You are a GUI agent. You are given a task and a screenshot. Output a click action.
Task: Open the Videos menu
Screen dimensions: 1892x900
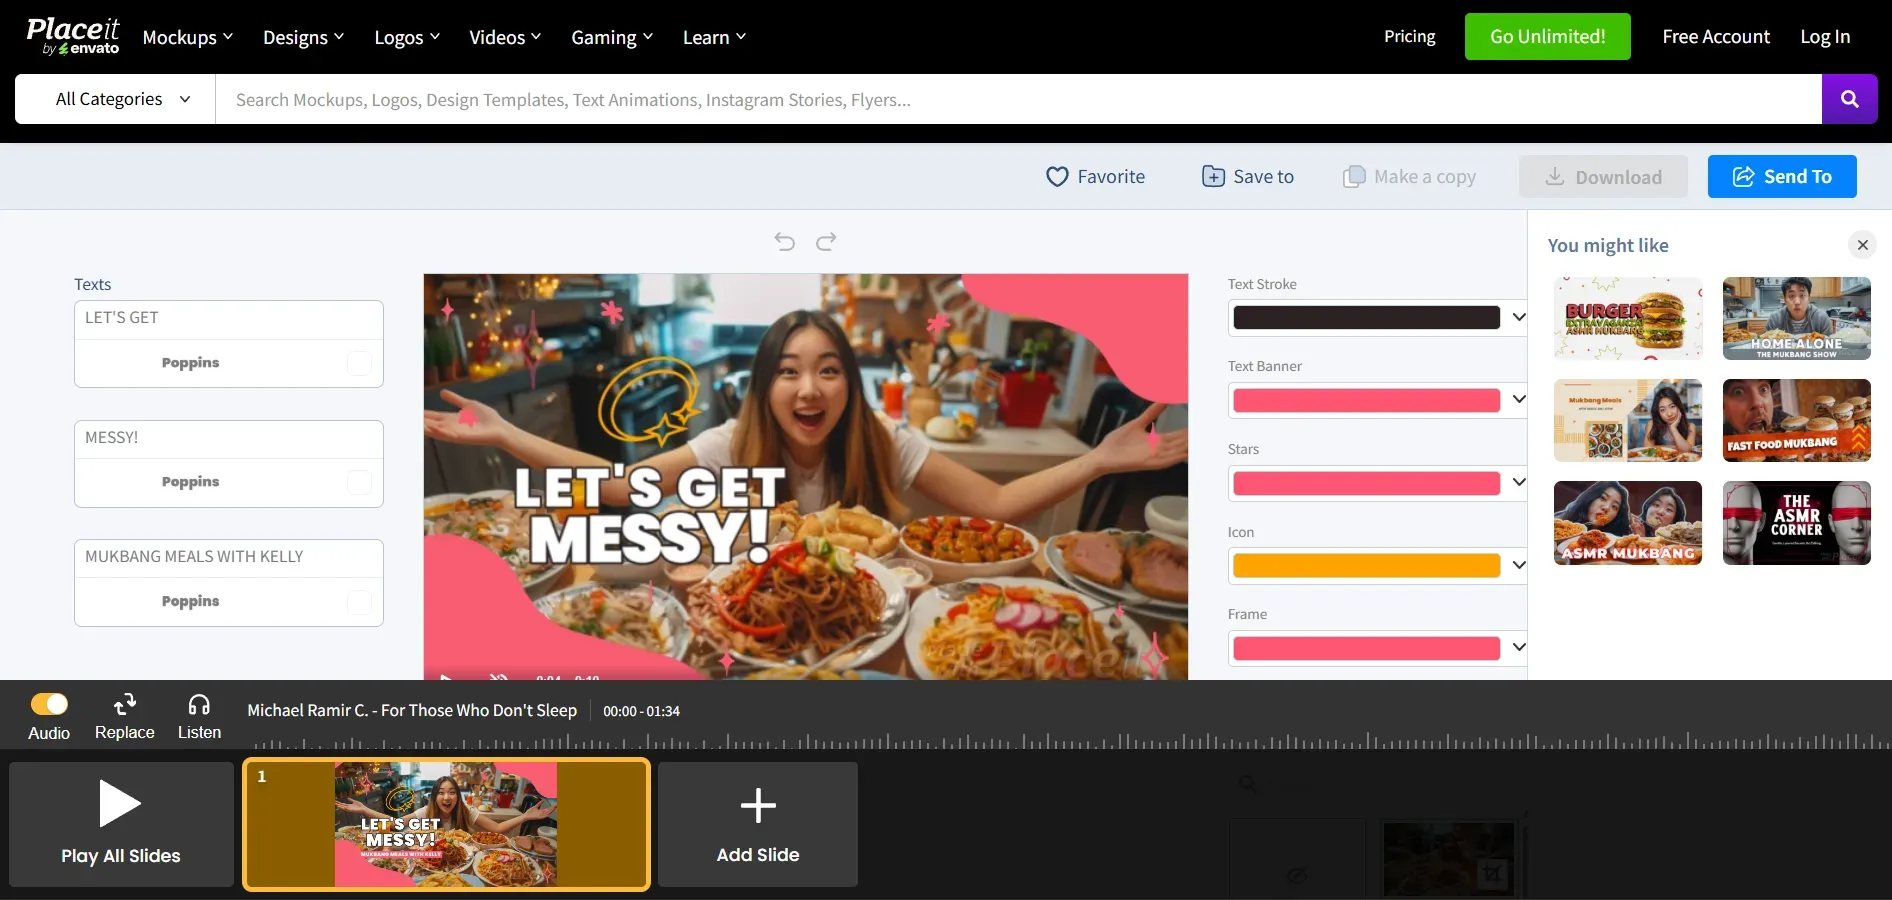click(504, 37)
